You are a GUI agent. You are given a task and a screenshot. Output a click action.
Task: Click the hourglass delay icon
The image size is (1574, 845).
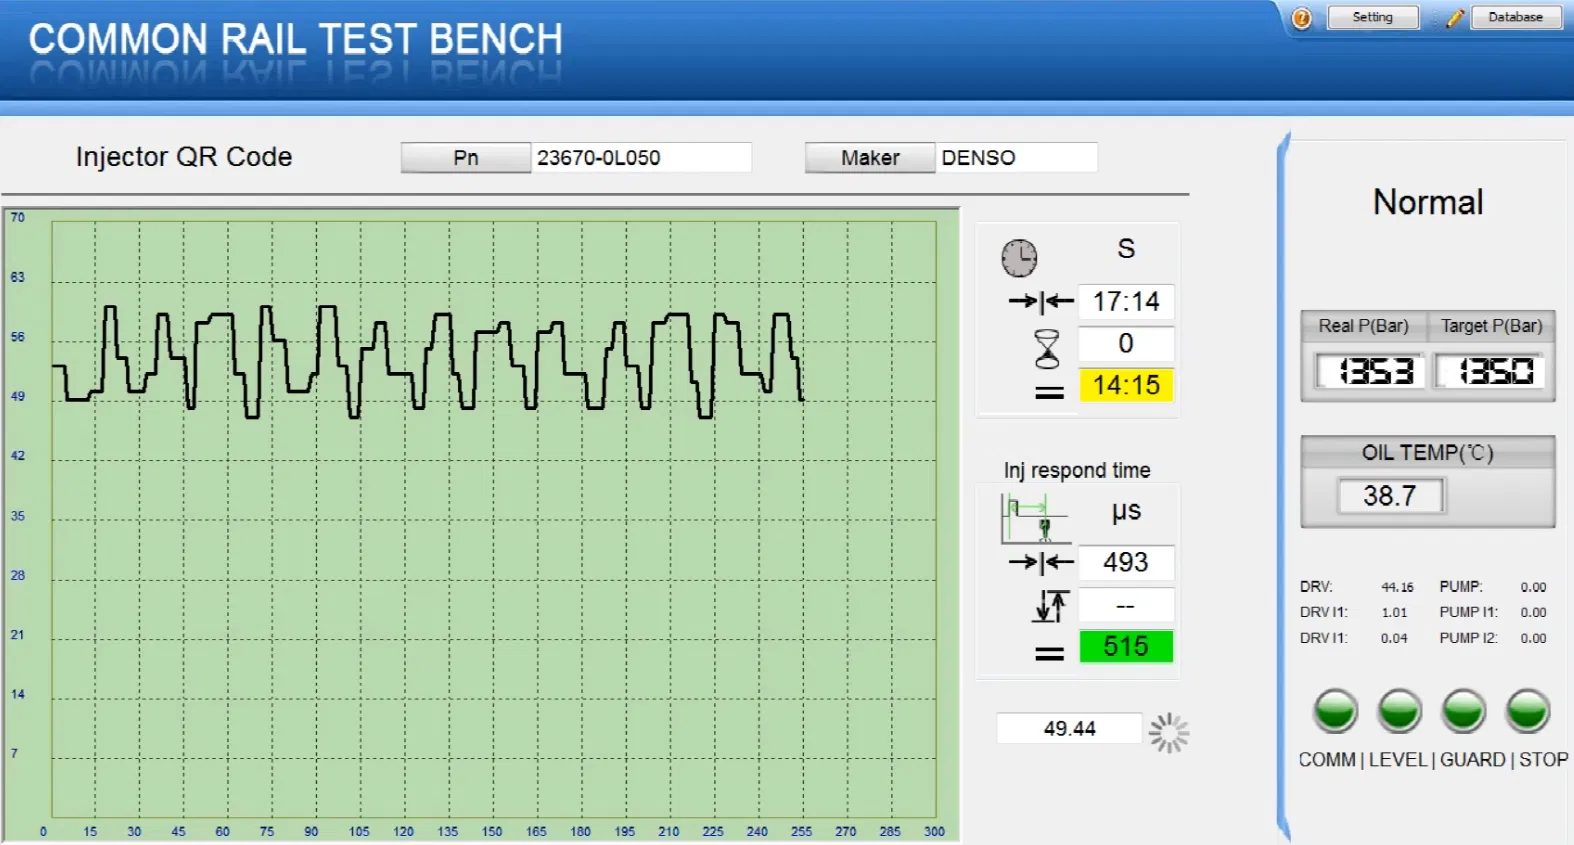pyautogui.click(x=1047, y=348)
